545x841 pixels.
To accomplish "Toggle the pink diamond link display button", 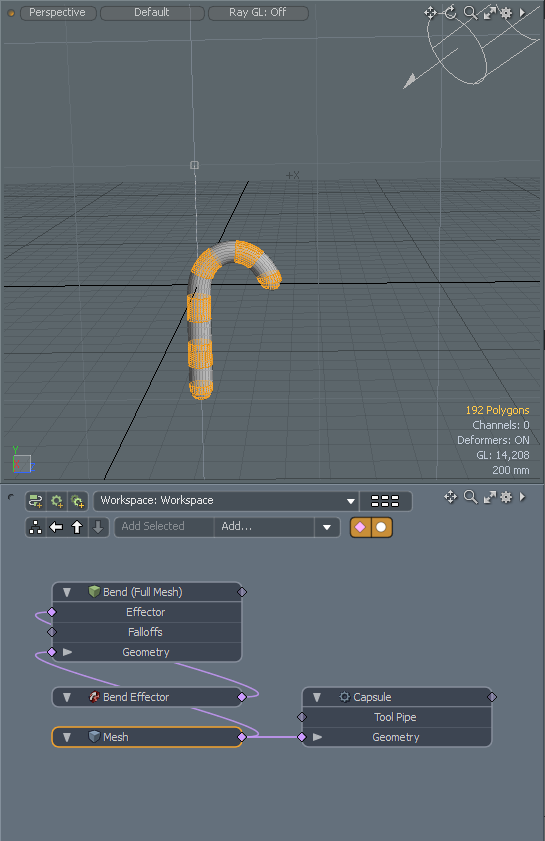I will click(360, 527).
